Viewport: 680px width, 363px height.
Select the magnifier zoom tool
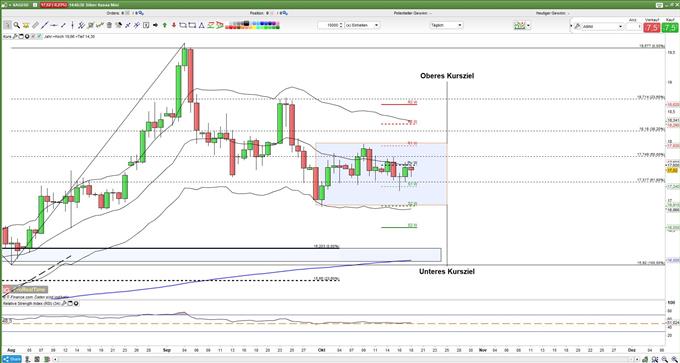(16, 25)
